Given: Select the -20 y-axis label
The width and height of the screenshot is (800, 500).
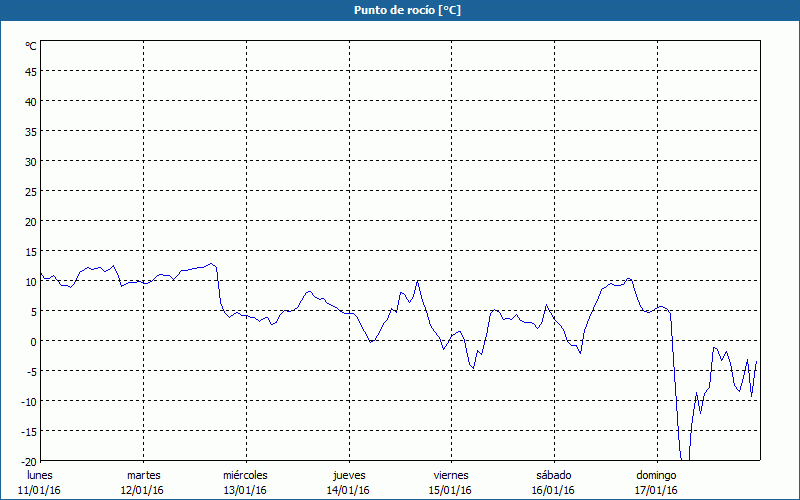Looking at the screenshot, I should pos(29,461).
